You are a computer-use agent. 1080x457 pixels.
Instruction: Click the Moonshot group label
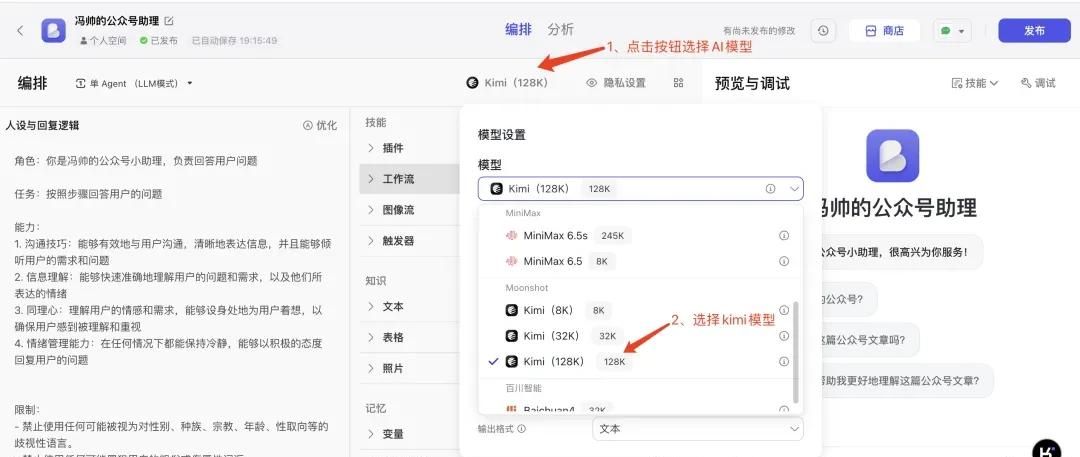(527, 287)
